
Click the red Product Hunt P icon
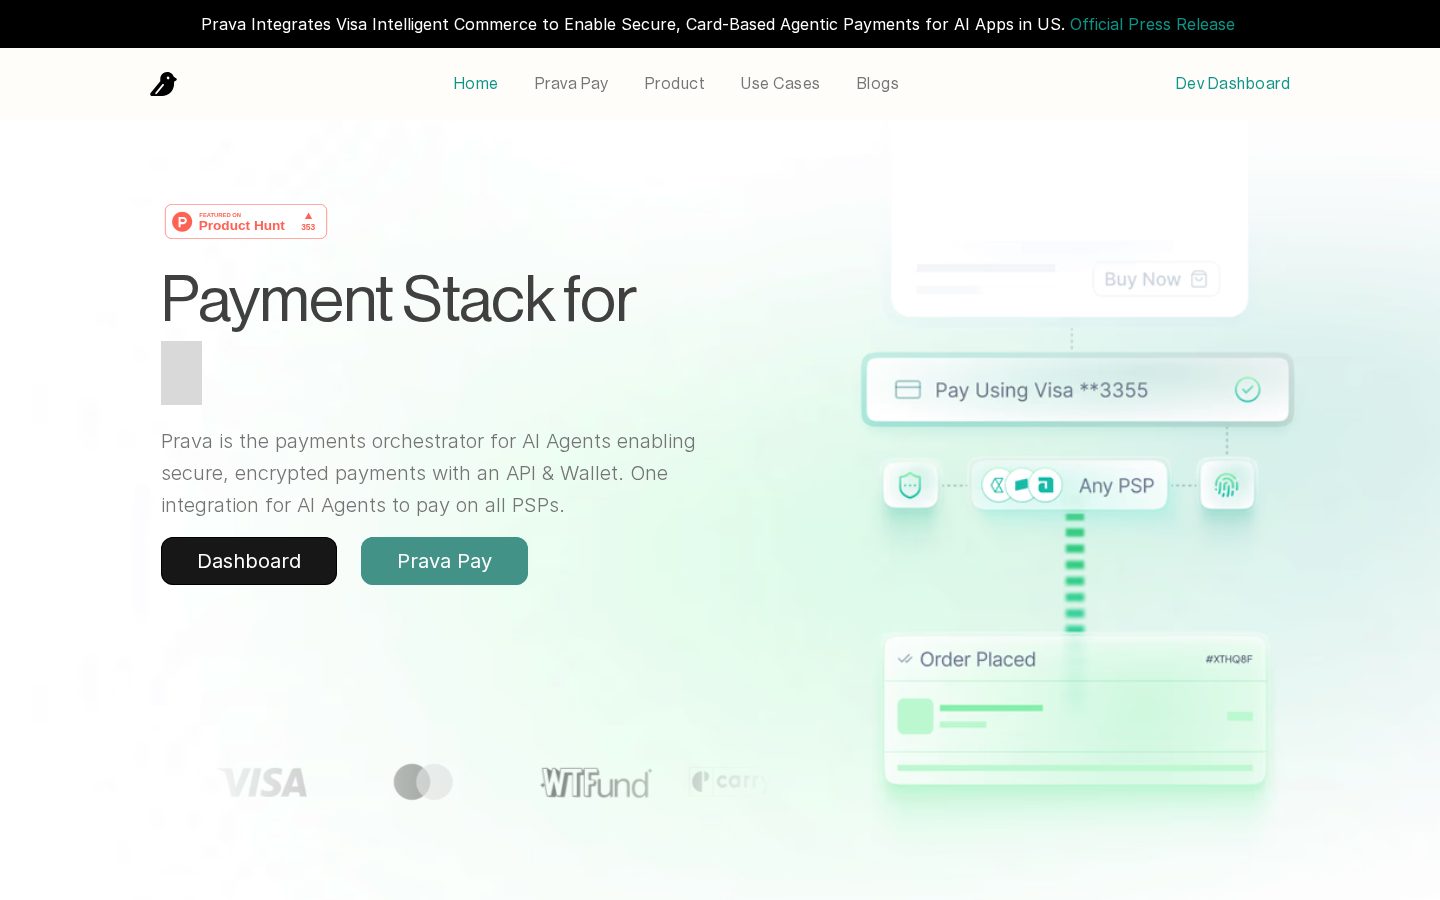182,222
